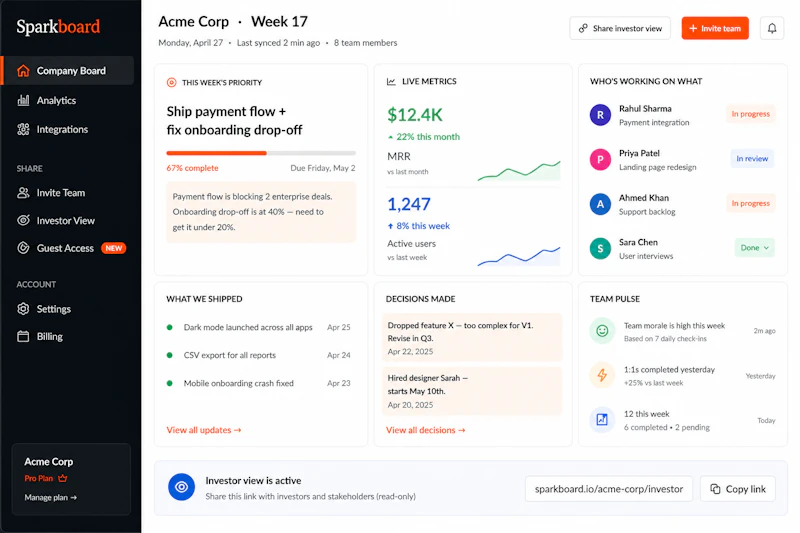Screen dimensions: 800x533
Task: Click the Invite Team people icon
Action: pos(23,193)
